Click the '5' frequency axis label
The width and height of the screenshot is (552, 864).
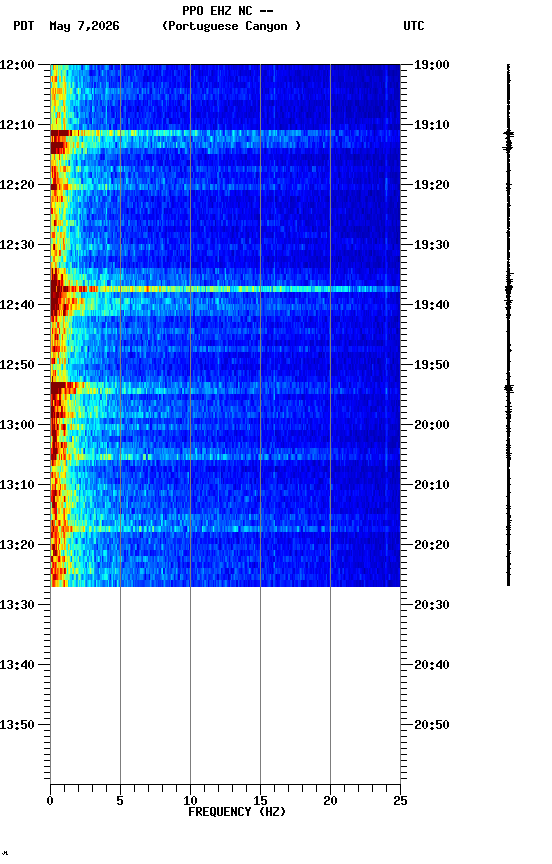pyautogui.click(x=120, y=801)
